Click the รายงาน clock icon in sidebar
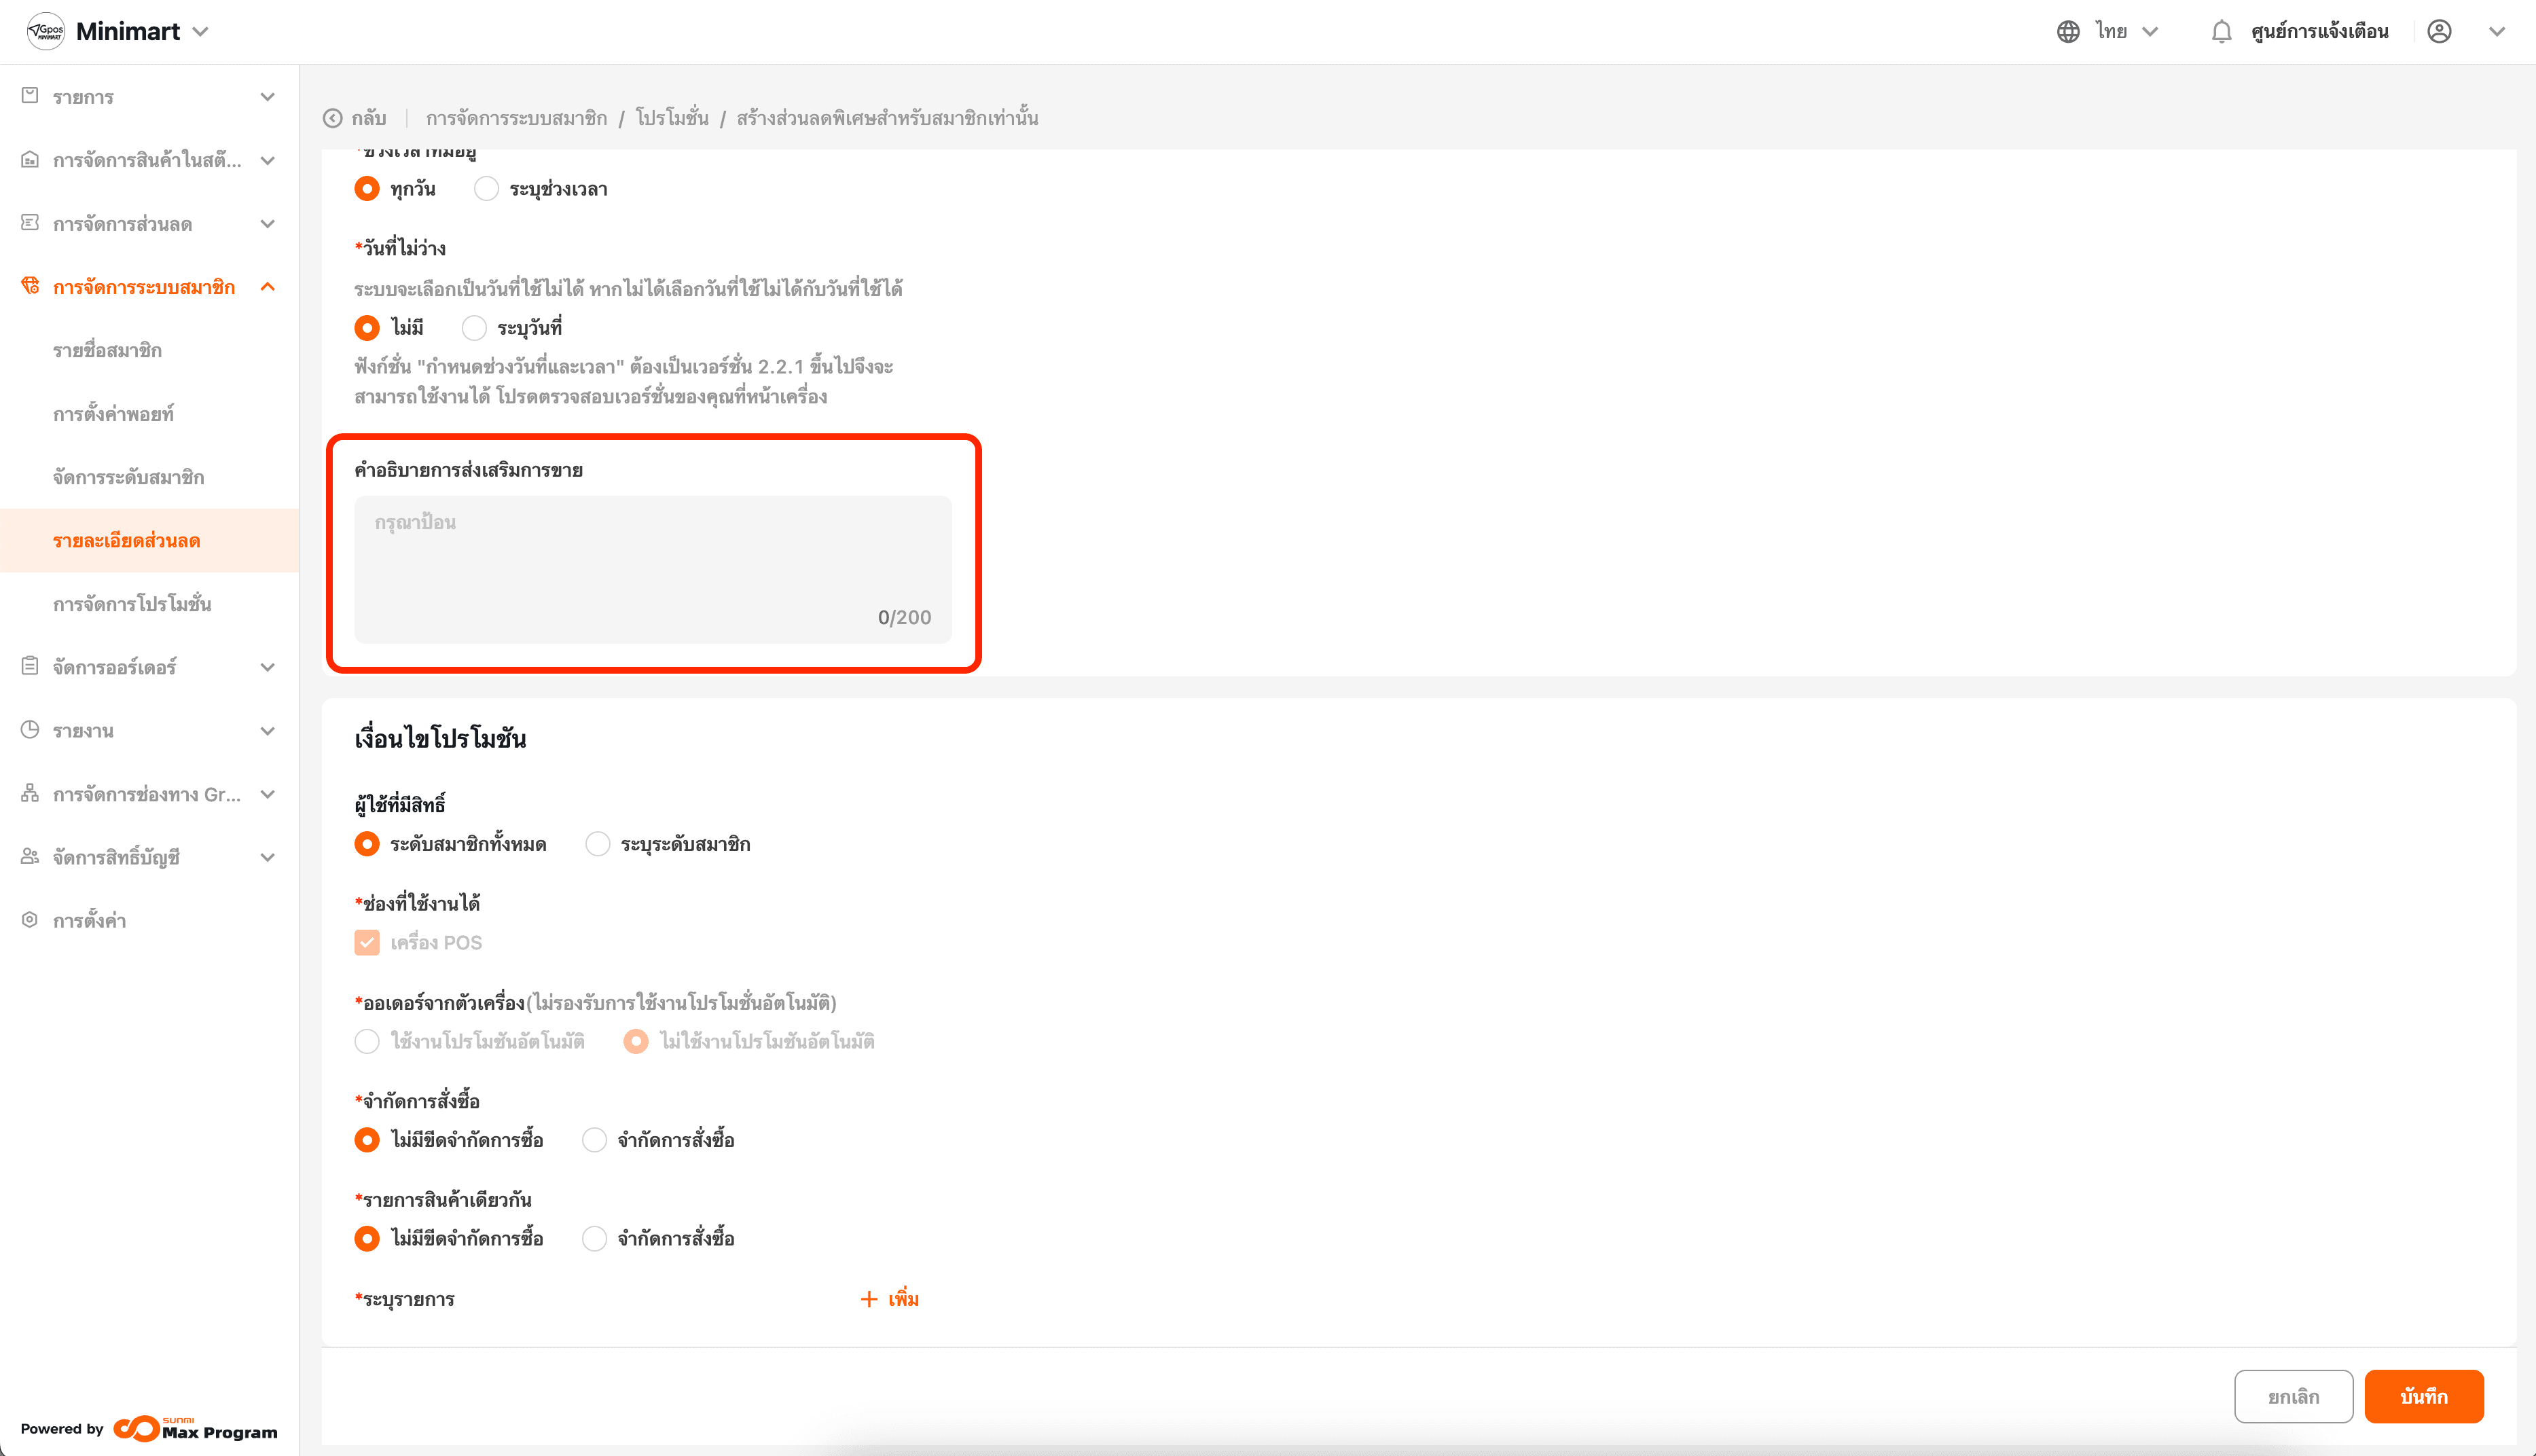The image size is (2536, 1456). click(x=30, y=730)
